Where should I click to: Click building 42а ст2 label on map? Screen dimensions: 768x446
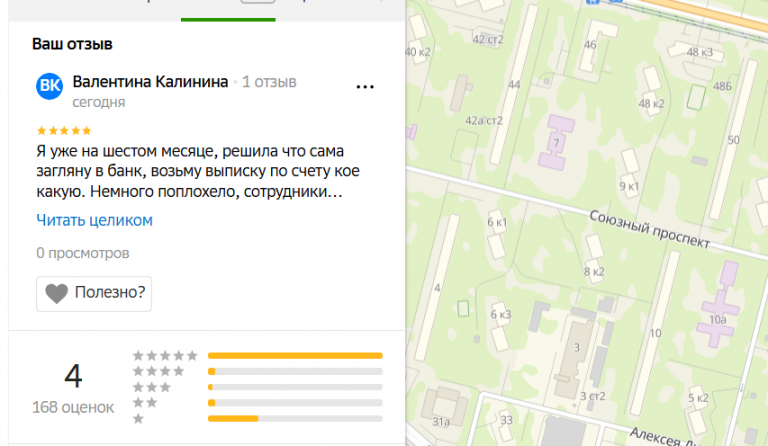click(x=483, y=120)
